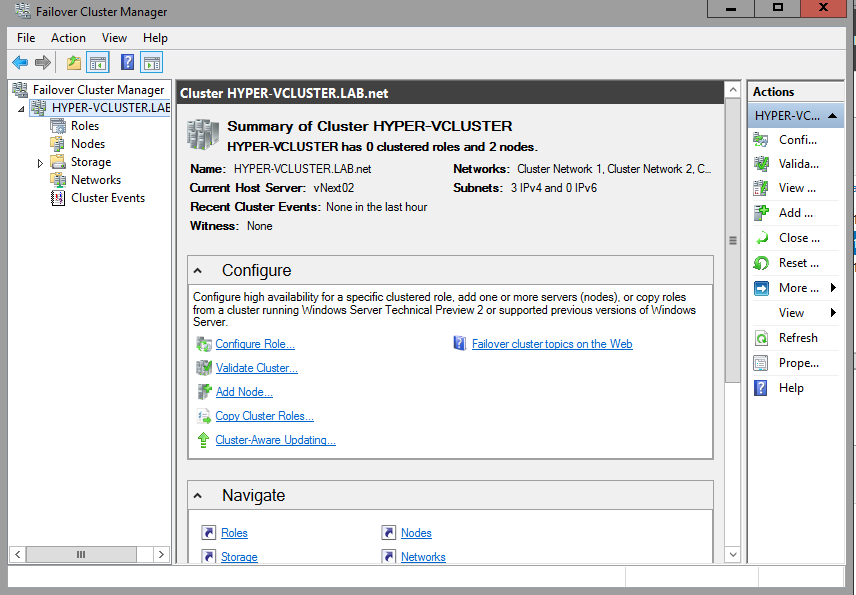Image resolution: width=856 pixels, height=595 pixels.
Task: Open the View menu
Action: [114, 37]
